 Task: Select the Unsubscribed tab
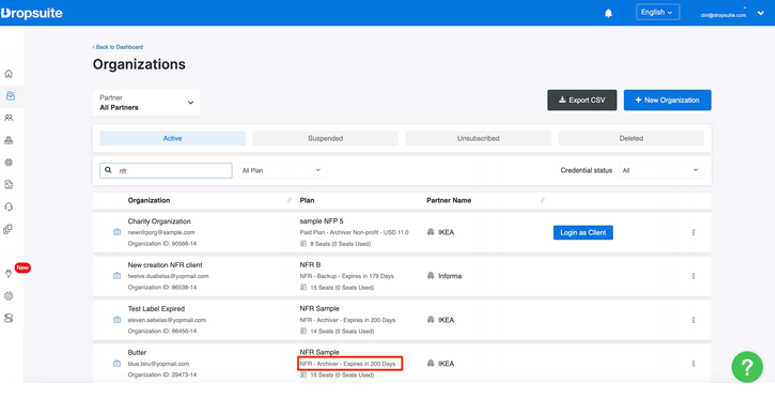pos(478,138)
